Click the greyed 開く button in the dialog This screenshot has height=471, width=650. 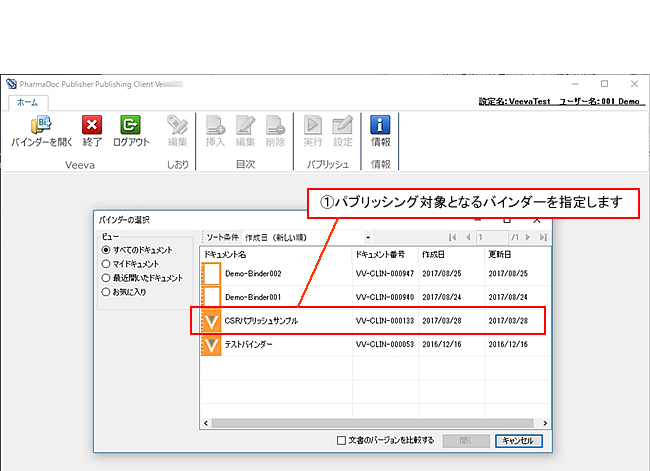(x=466, y=441)
